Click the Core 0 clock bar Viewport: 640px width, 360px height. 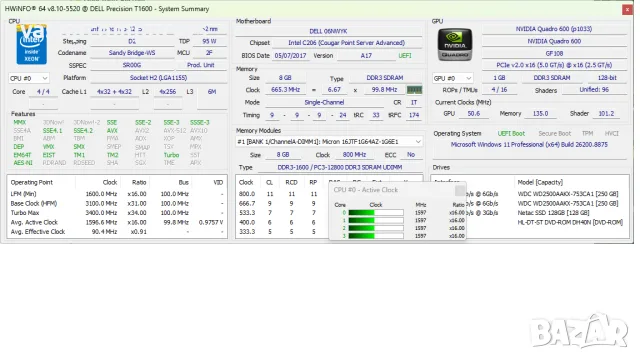pos(376,213)
